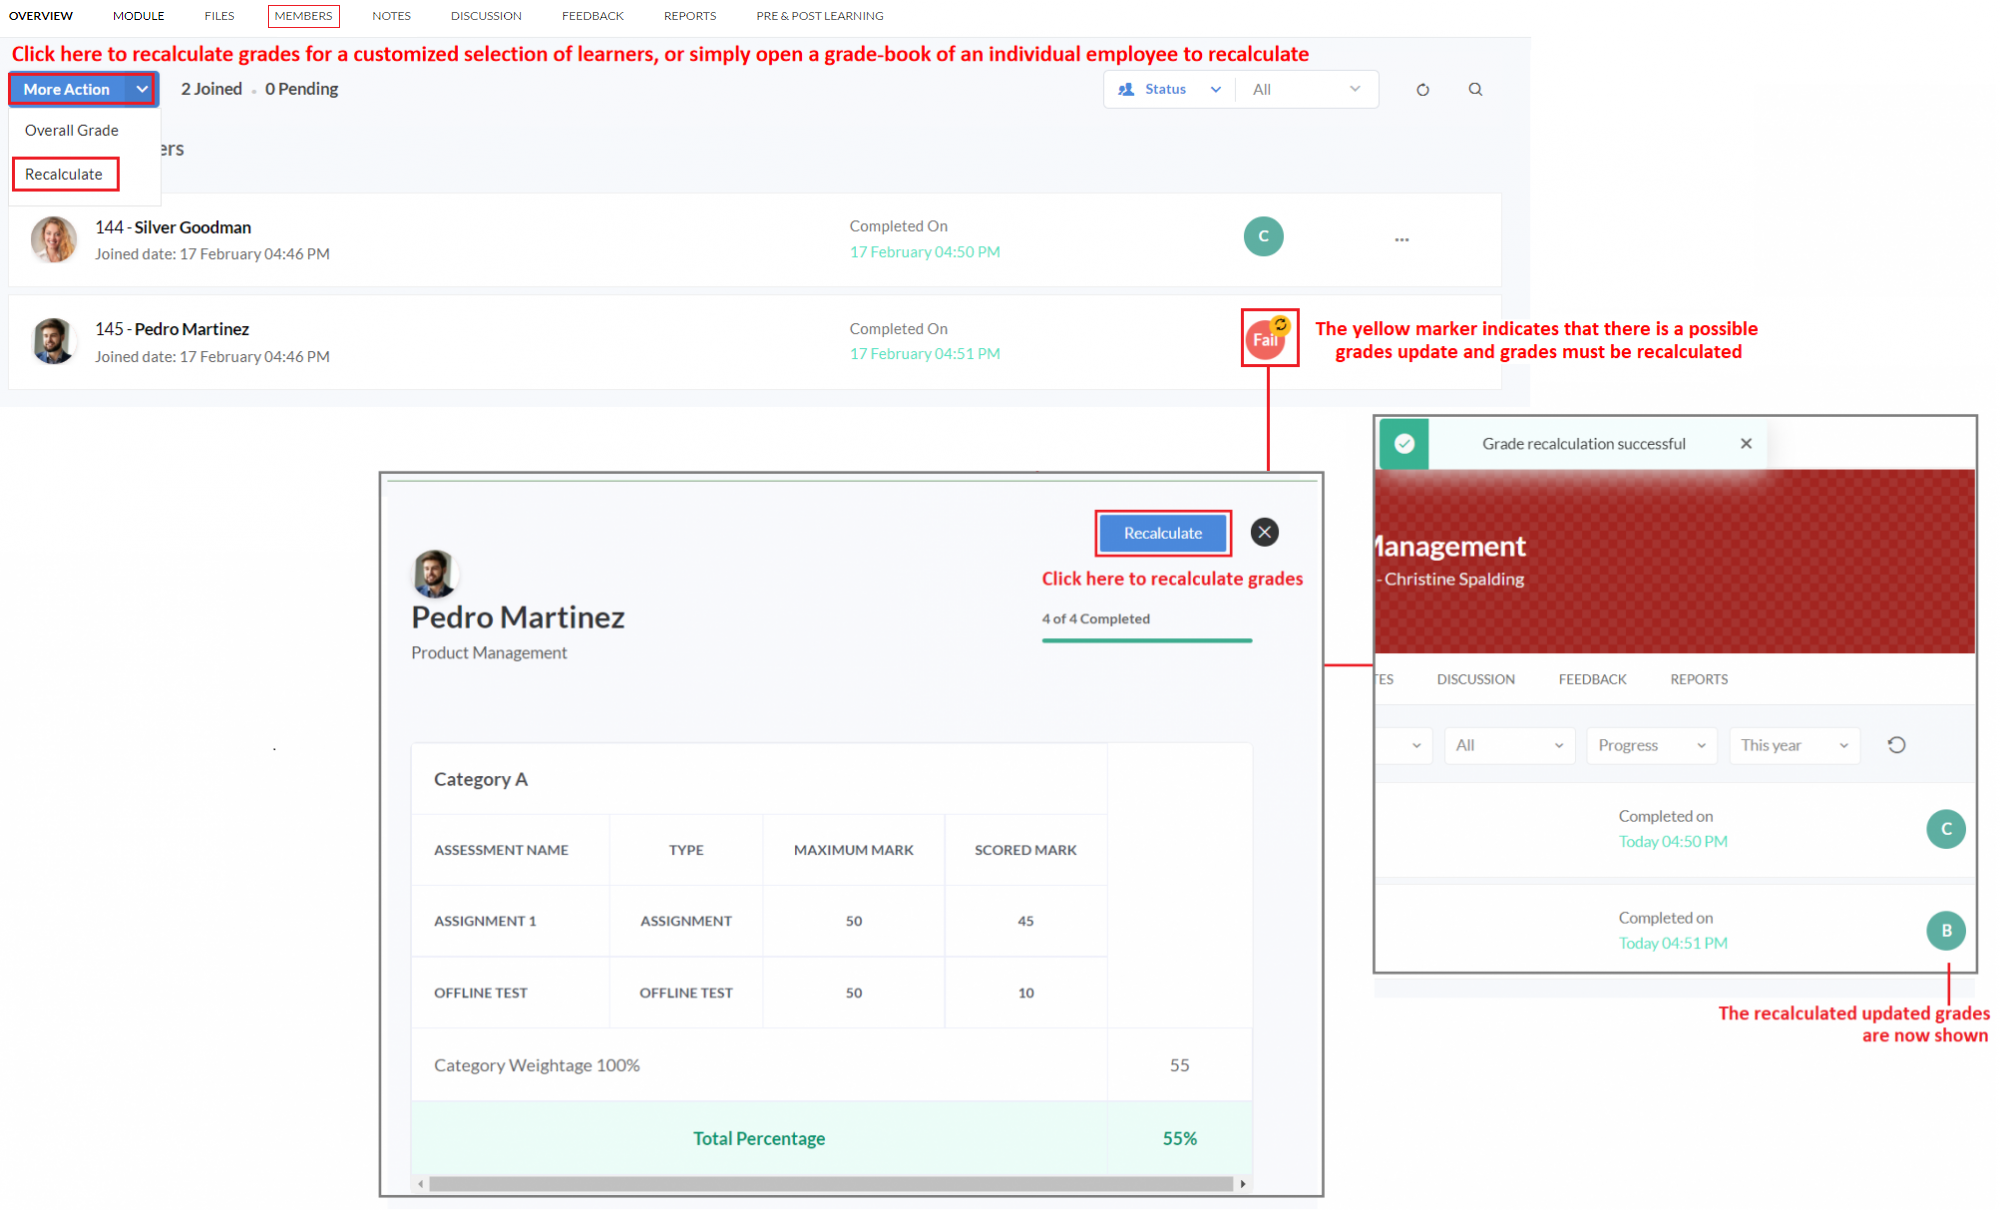
Task: Click Pedro Martinez's avatar in grade-book
Action: [x=434, y=573]
